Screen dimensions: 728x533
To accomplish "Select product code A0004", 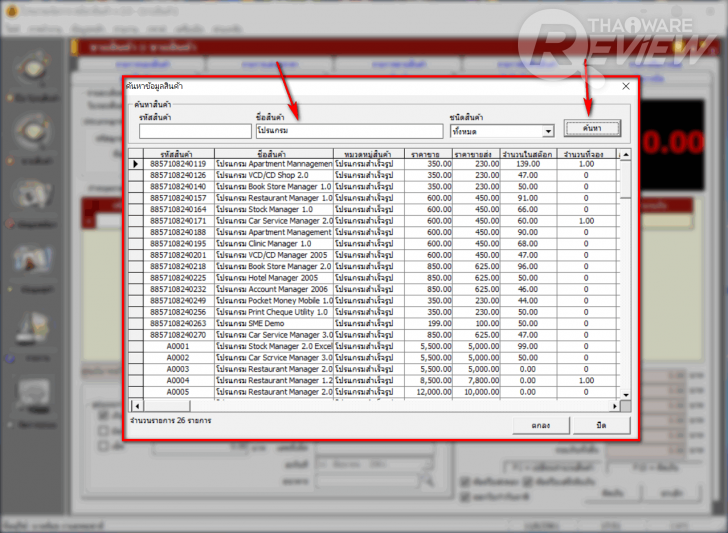I will coord(178,381).
